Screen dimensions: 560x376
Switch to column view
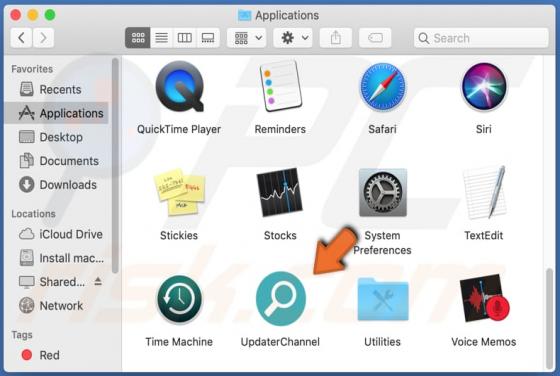coord(185,37)
